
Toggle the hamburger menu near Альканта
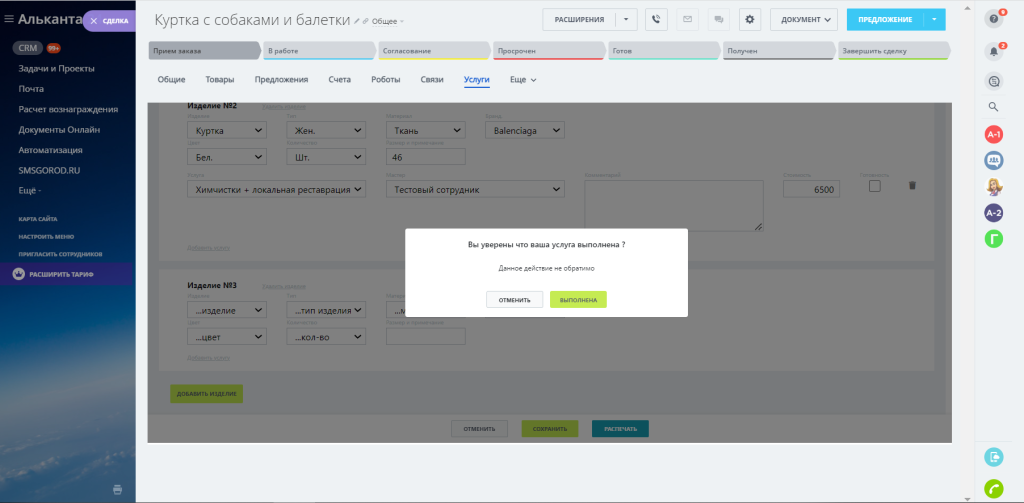point(8,20)
